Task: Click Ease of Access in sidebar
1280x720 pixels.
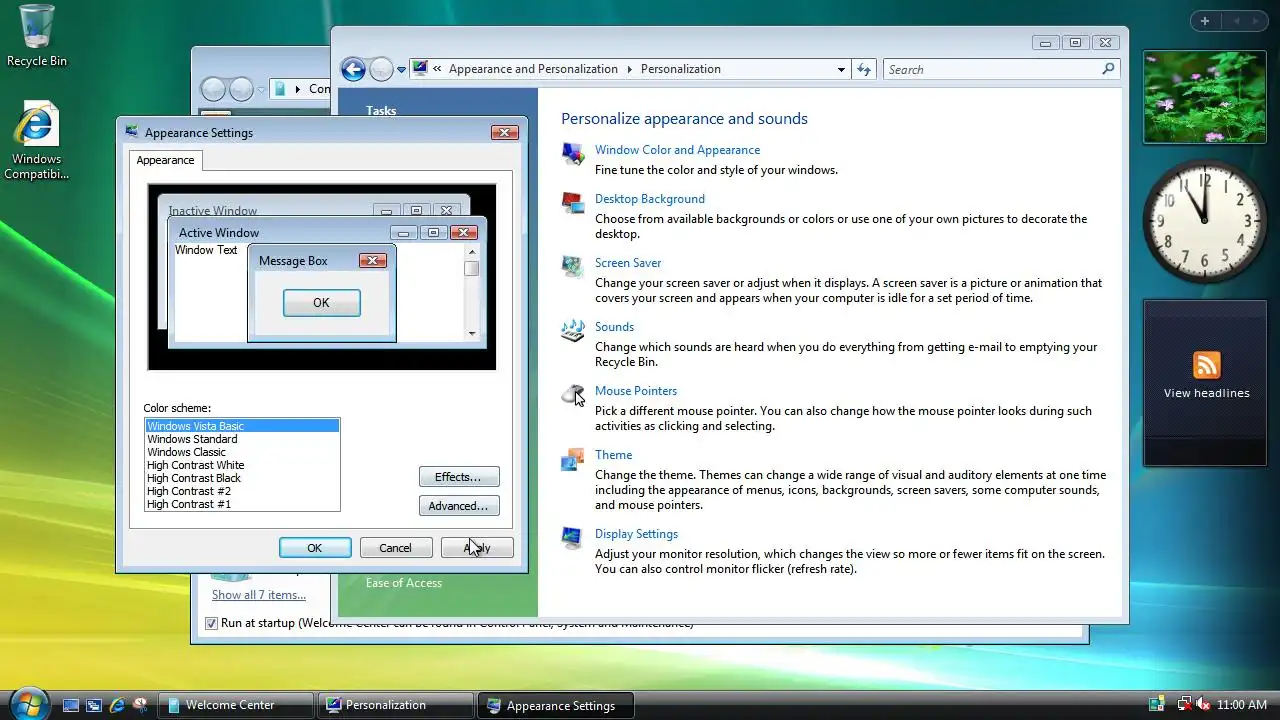Action: pos(404,583)
